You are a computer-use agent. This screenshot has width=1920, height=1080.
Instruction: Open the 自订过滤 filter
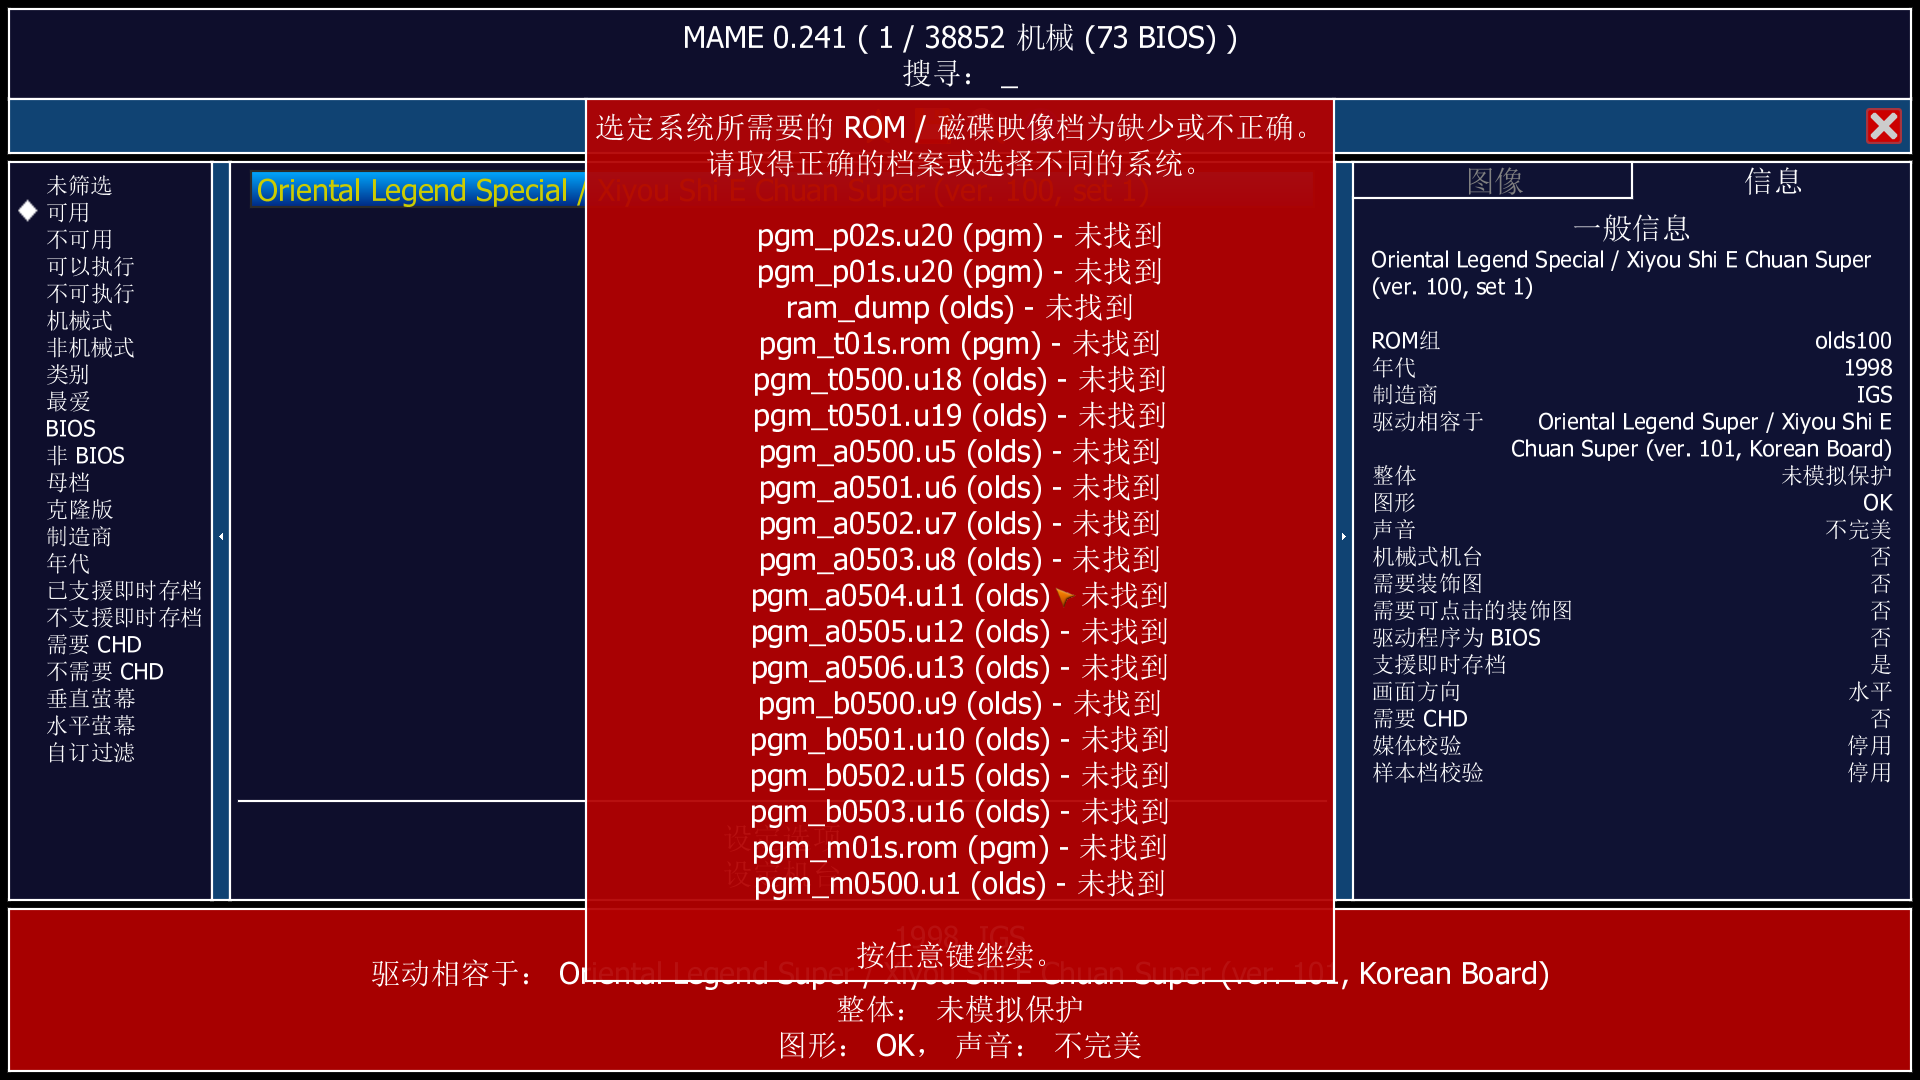[90, 752]
